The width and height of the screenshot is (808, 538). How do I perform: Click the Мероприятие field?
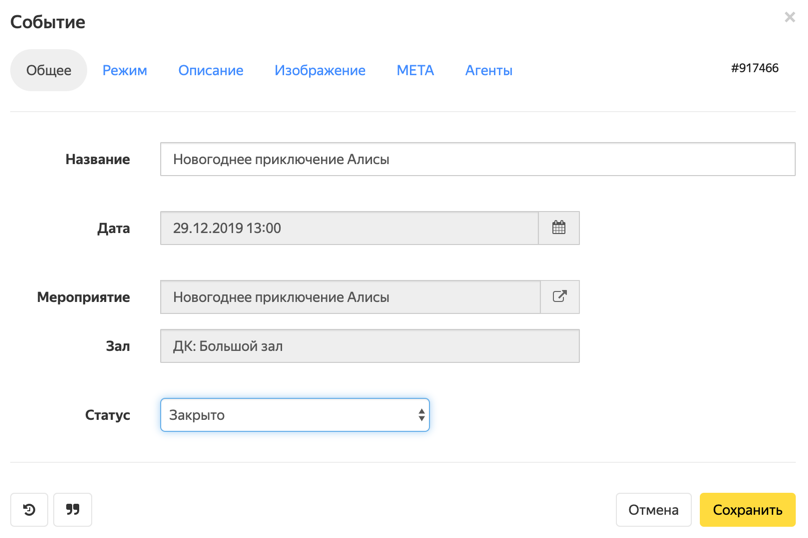point(350,297)
